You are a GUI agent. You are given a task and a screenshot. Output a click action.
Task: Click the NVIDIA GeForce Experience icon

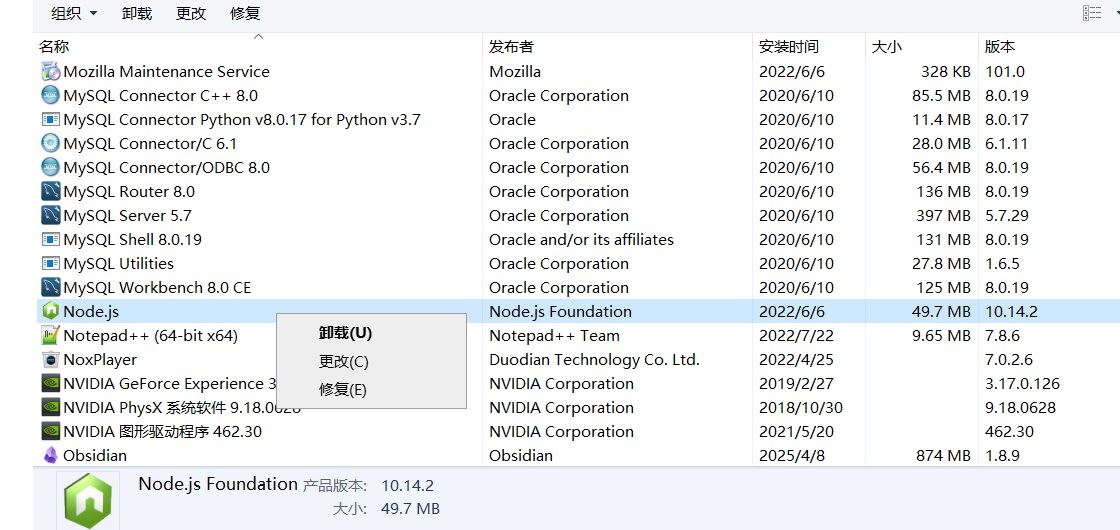[x=50, y=384]
